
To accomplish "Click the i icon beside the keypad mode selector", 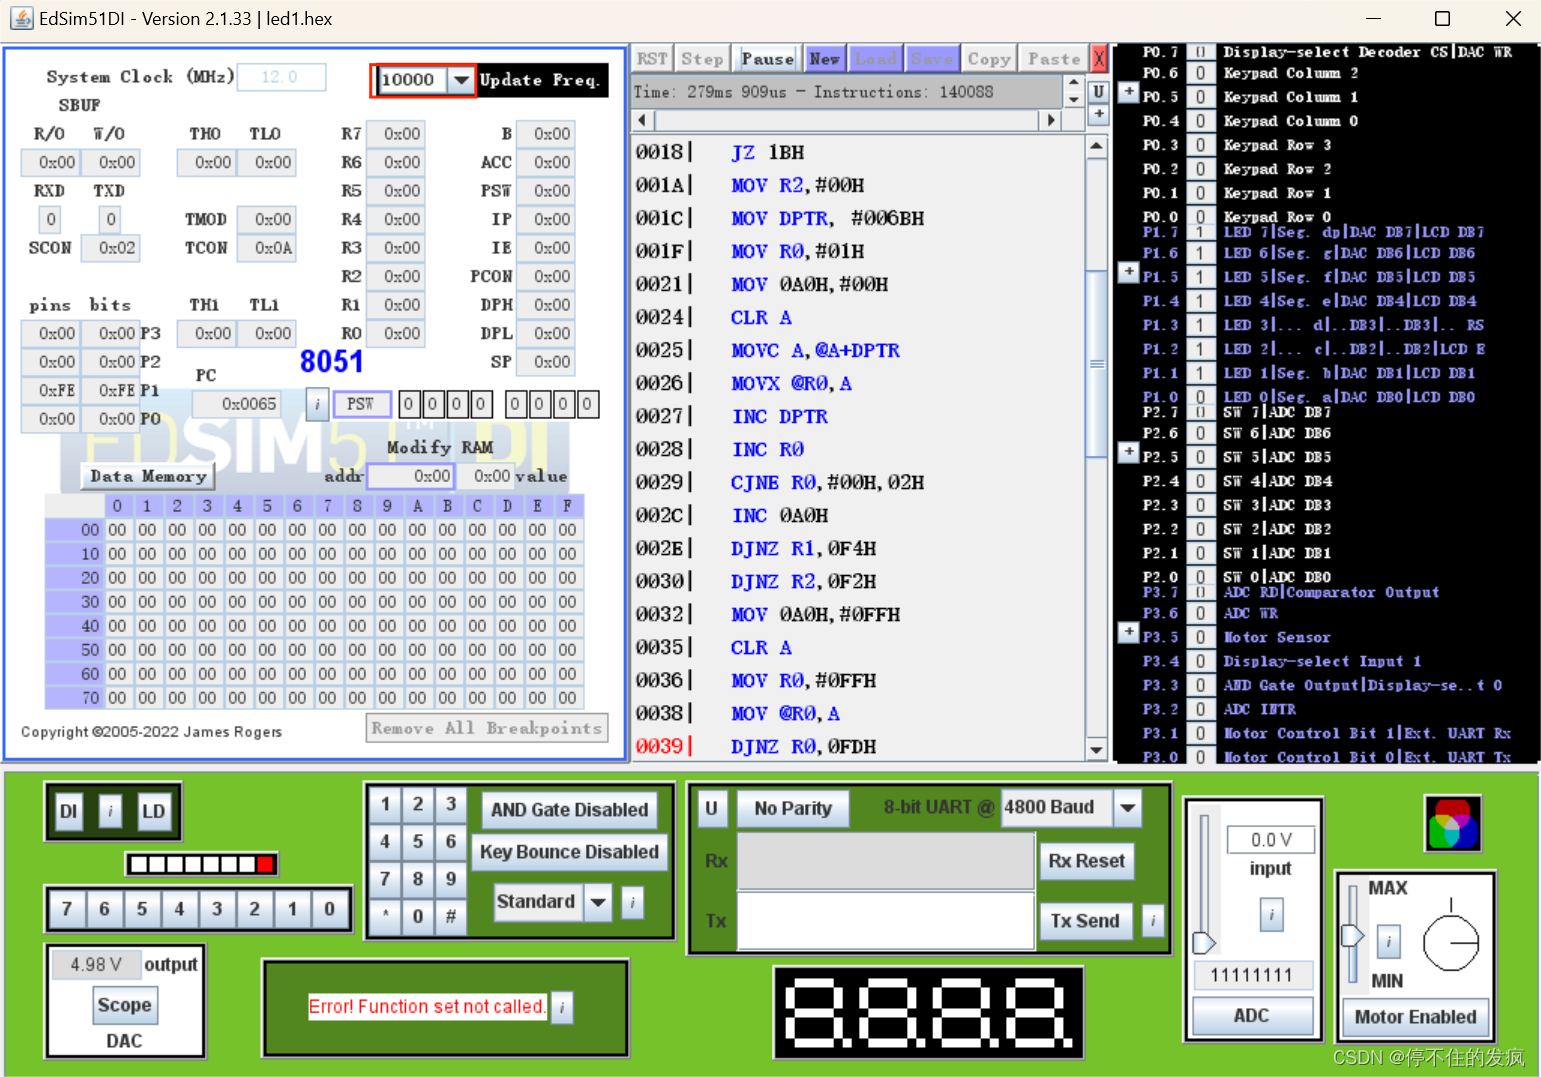I will coord(633,903).
